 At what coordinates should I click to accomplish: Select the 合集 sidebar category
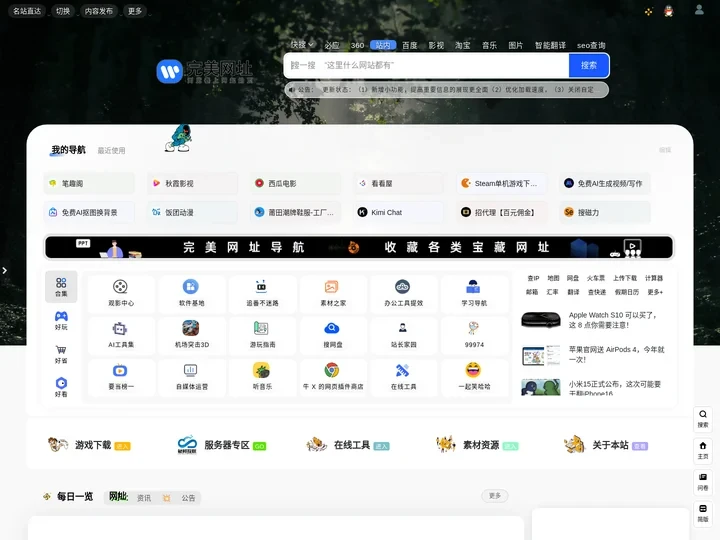pos(61,287)
